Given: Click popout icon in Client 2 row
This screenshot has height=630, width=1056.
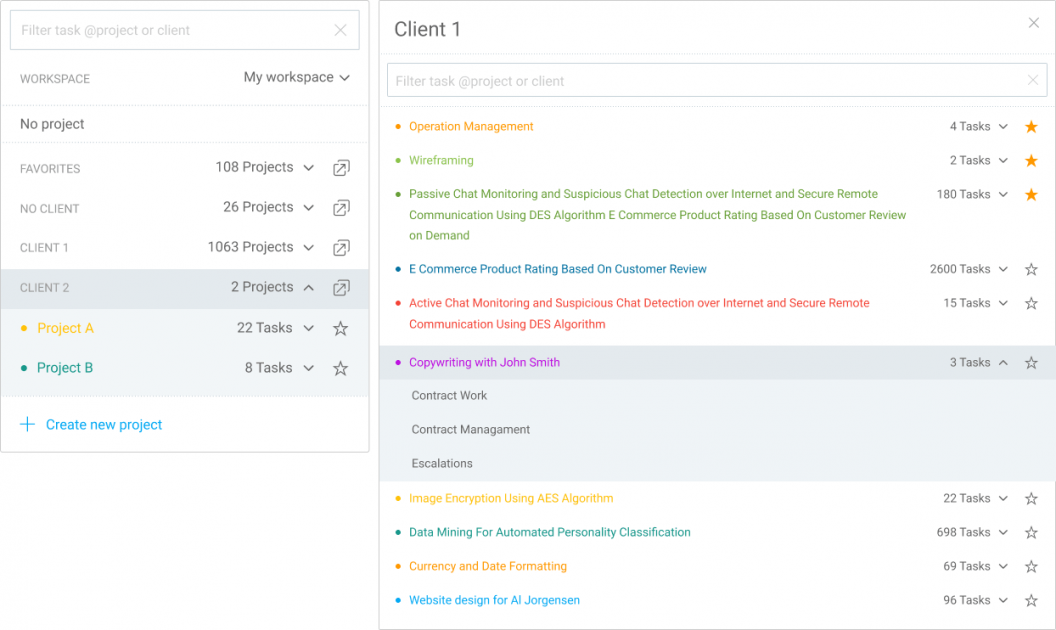Looking at the screenshot, I should [341, 288].
